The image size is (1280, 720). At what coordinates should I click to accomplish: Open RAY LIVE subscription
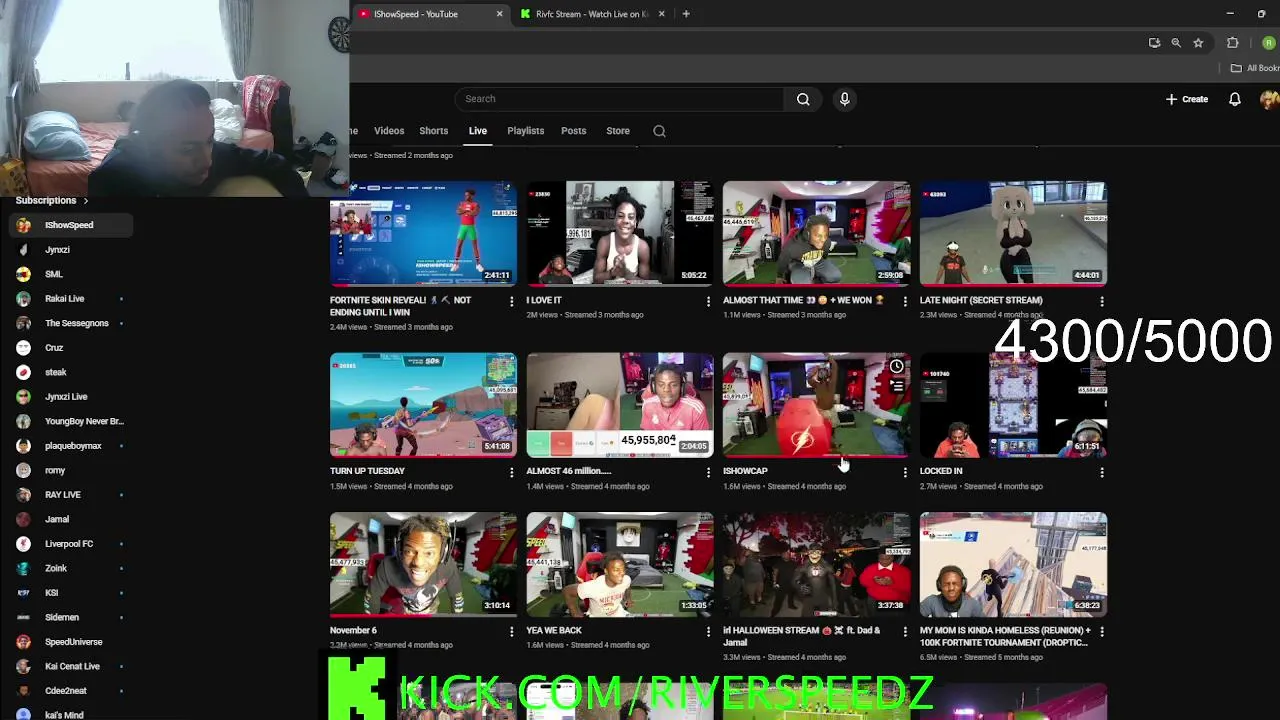[69, 495]
